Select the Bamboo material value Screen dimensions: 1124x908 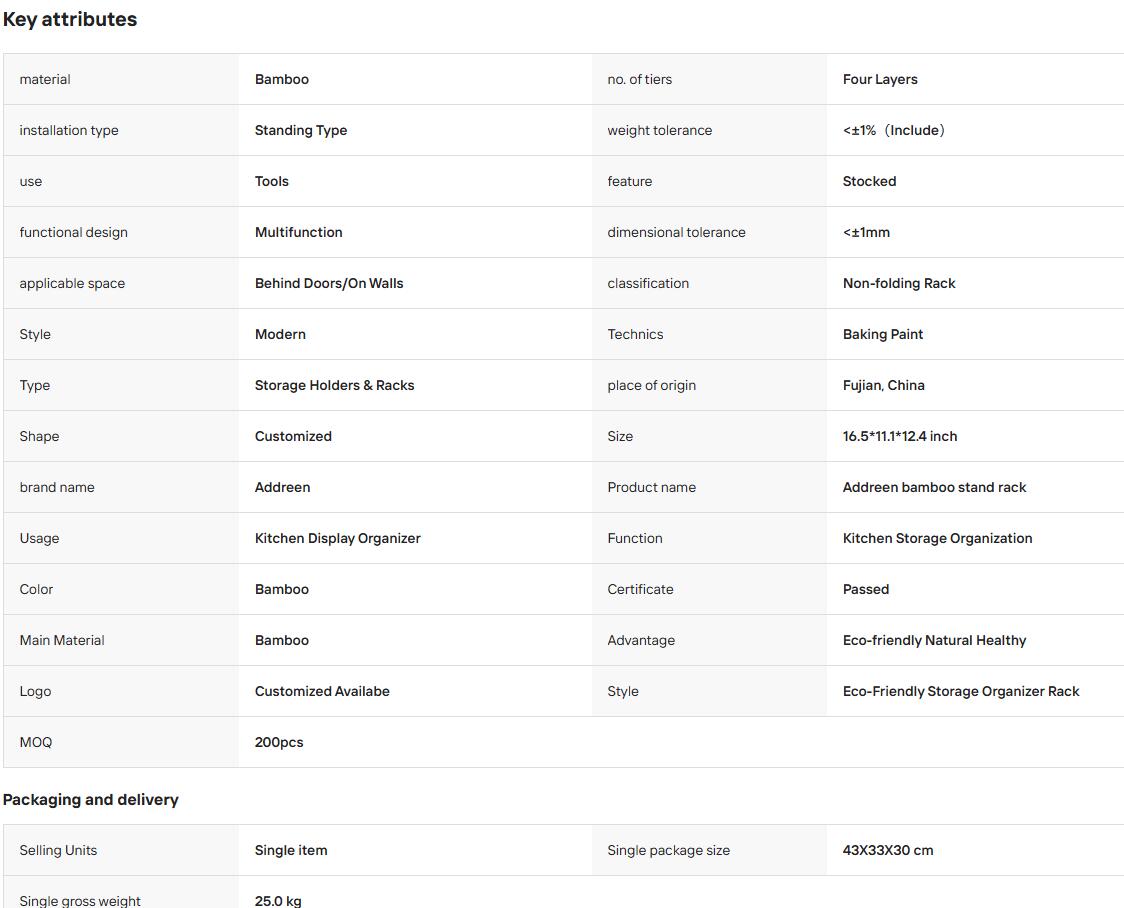282,80
